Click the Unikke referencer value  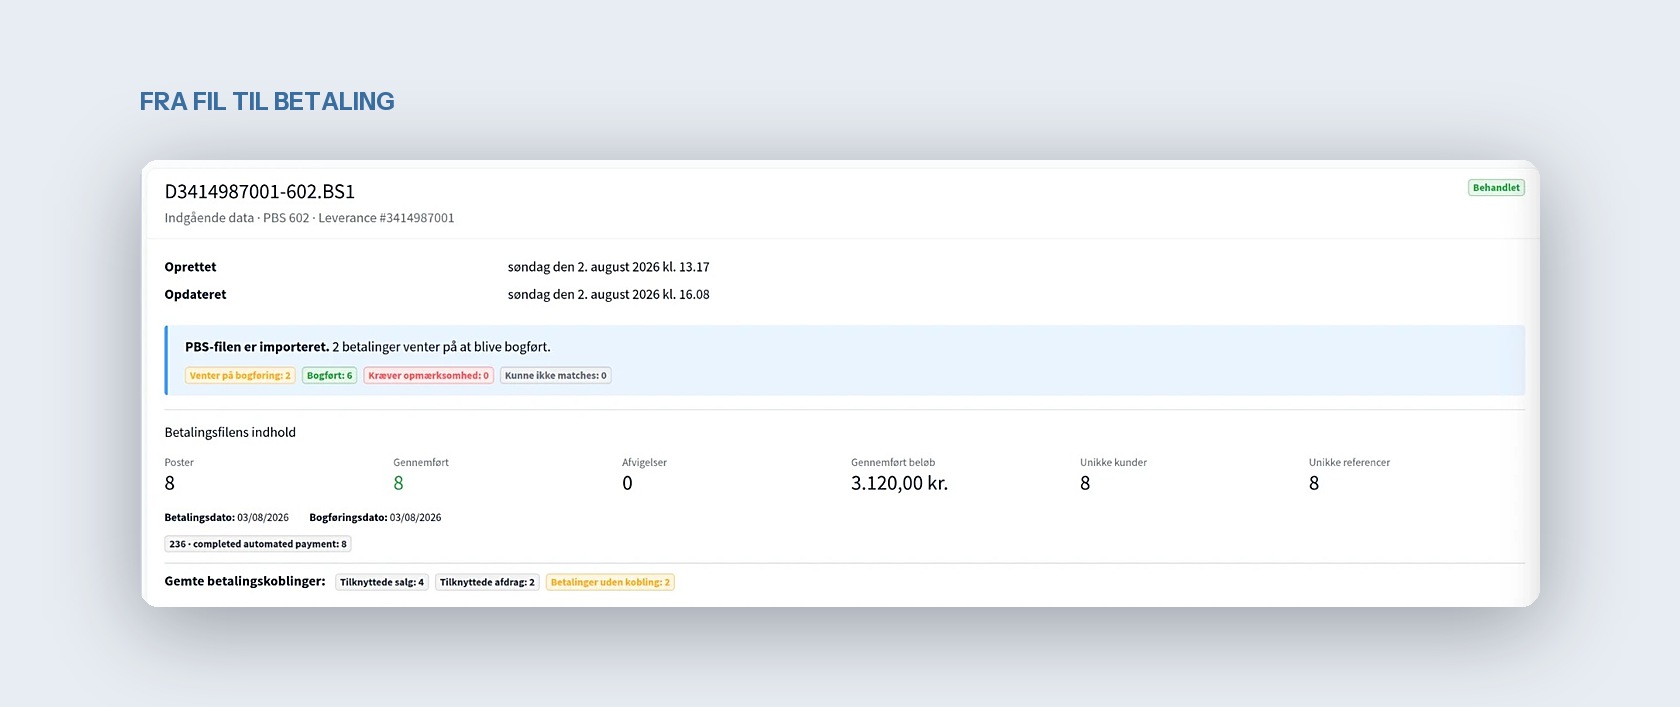coord(1314,484)
